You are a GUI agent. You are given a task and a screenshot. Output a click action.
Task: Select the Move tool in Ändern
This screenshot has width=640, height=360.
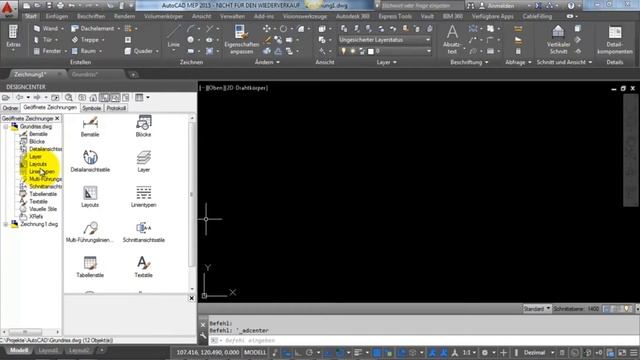(x=267, y=29)
